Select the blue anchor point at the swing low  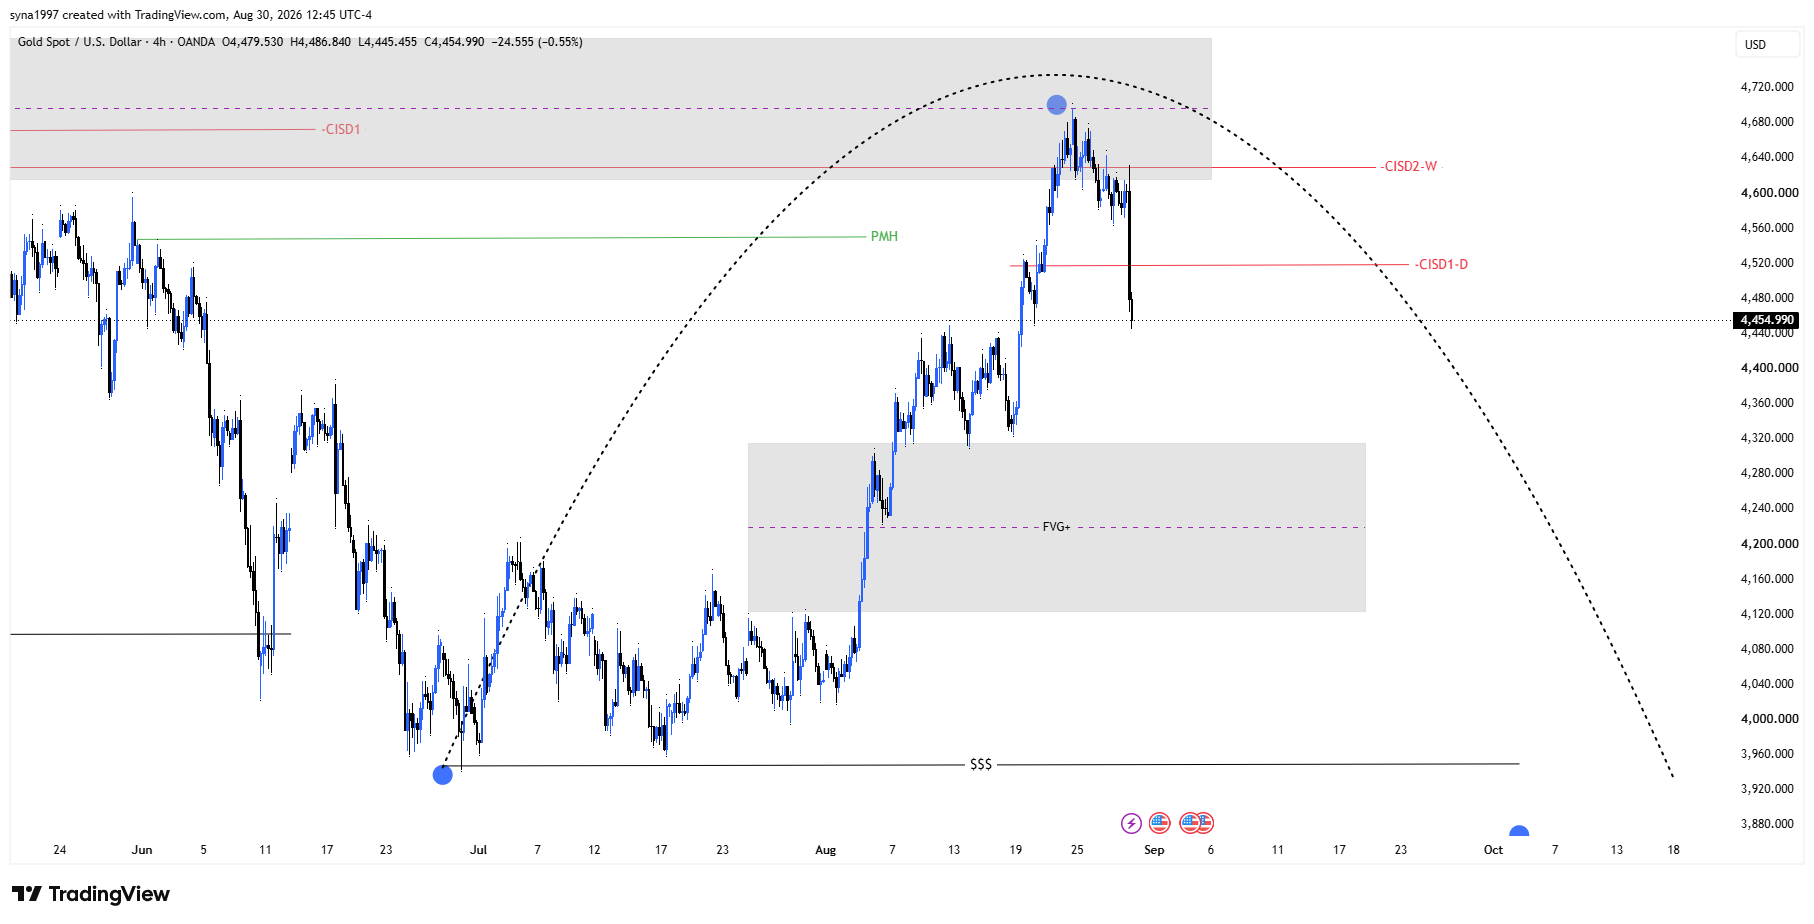[x=443, y=775]
